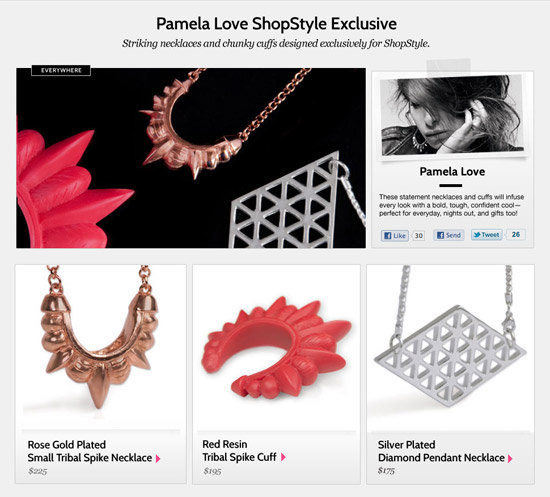The width and height of the screenshot is (550, 497).
Task: Click the silver diamond pendant product image
Action: [451, 347]
